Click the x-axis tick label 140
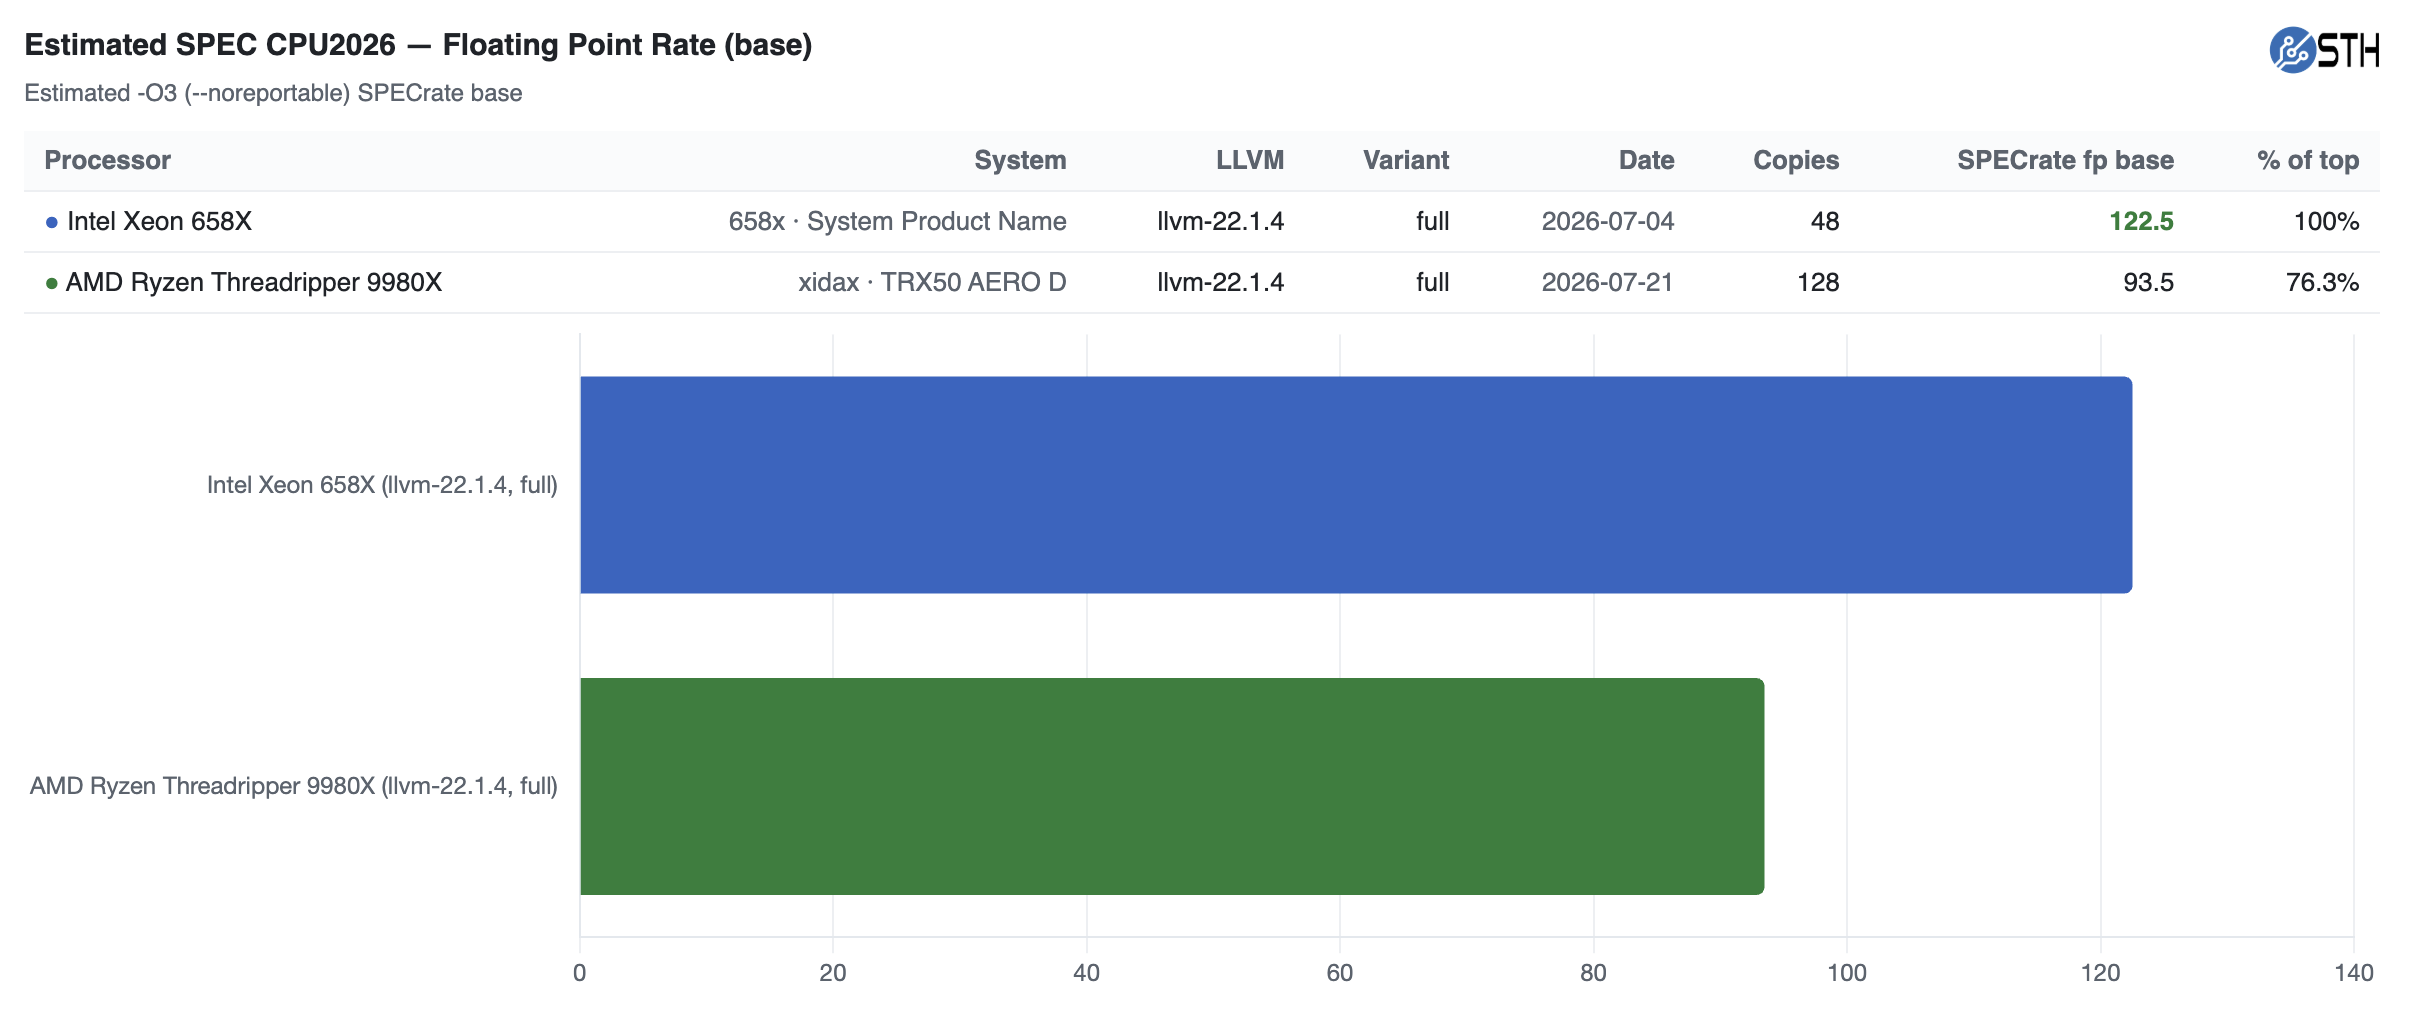This screenshot has width=2412, height=1016. [x=2354, y=973]
